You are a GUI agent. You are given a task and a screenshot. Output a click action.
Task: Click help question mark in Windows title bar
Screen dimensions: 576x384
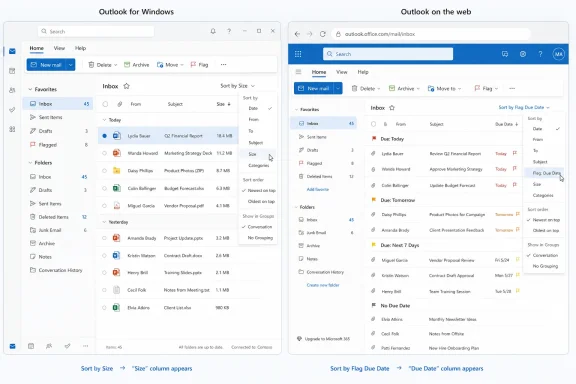(229, 31)
